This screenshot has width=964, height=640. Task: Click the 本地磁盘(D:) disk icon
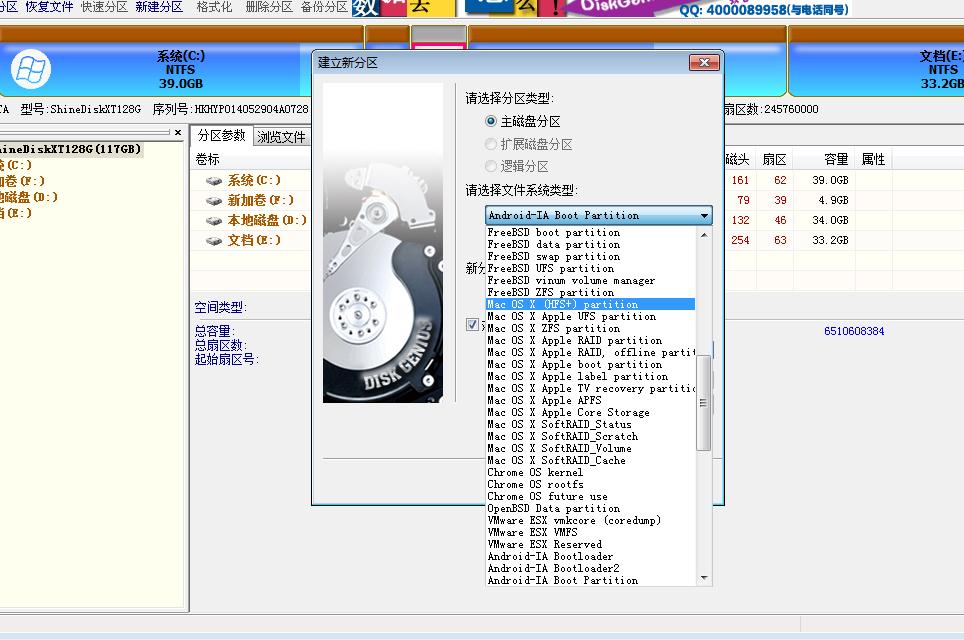point(215,219)
